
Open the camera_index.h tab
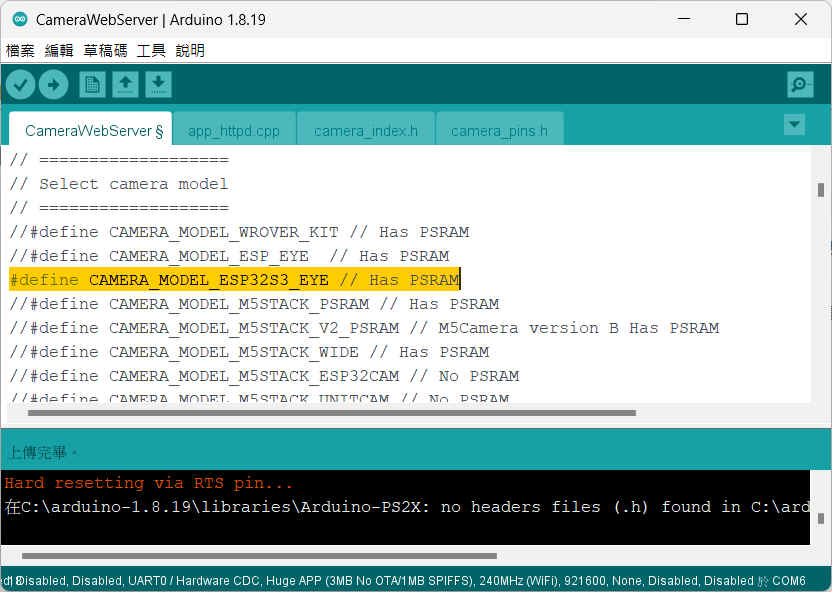366,130
